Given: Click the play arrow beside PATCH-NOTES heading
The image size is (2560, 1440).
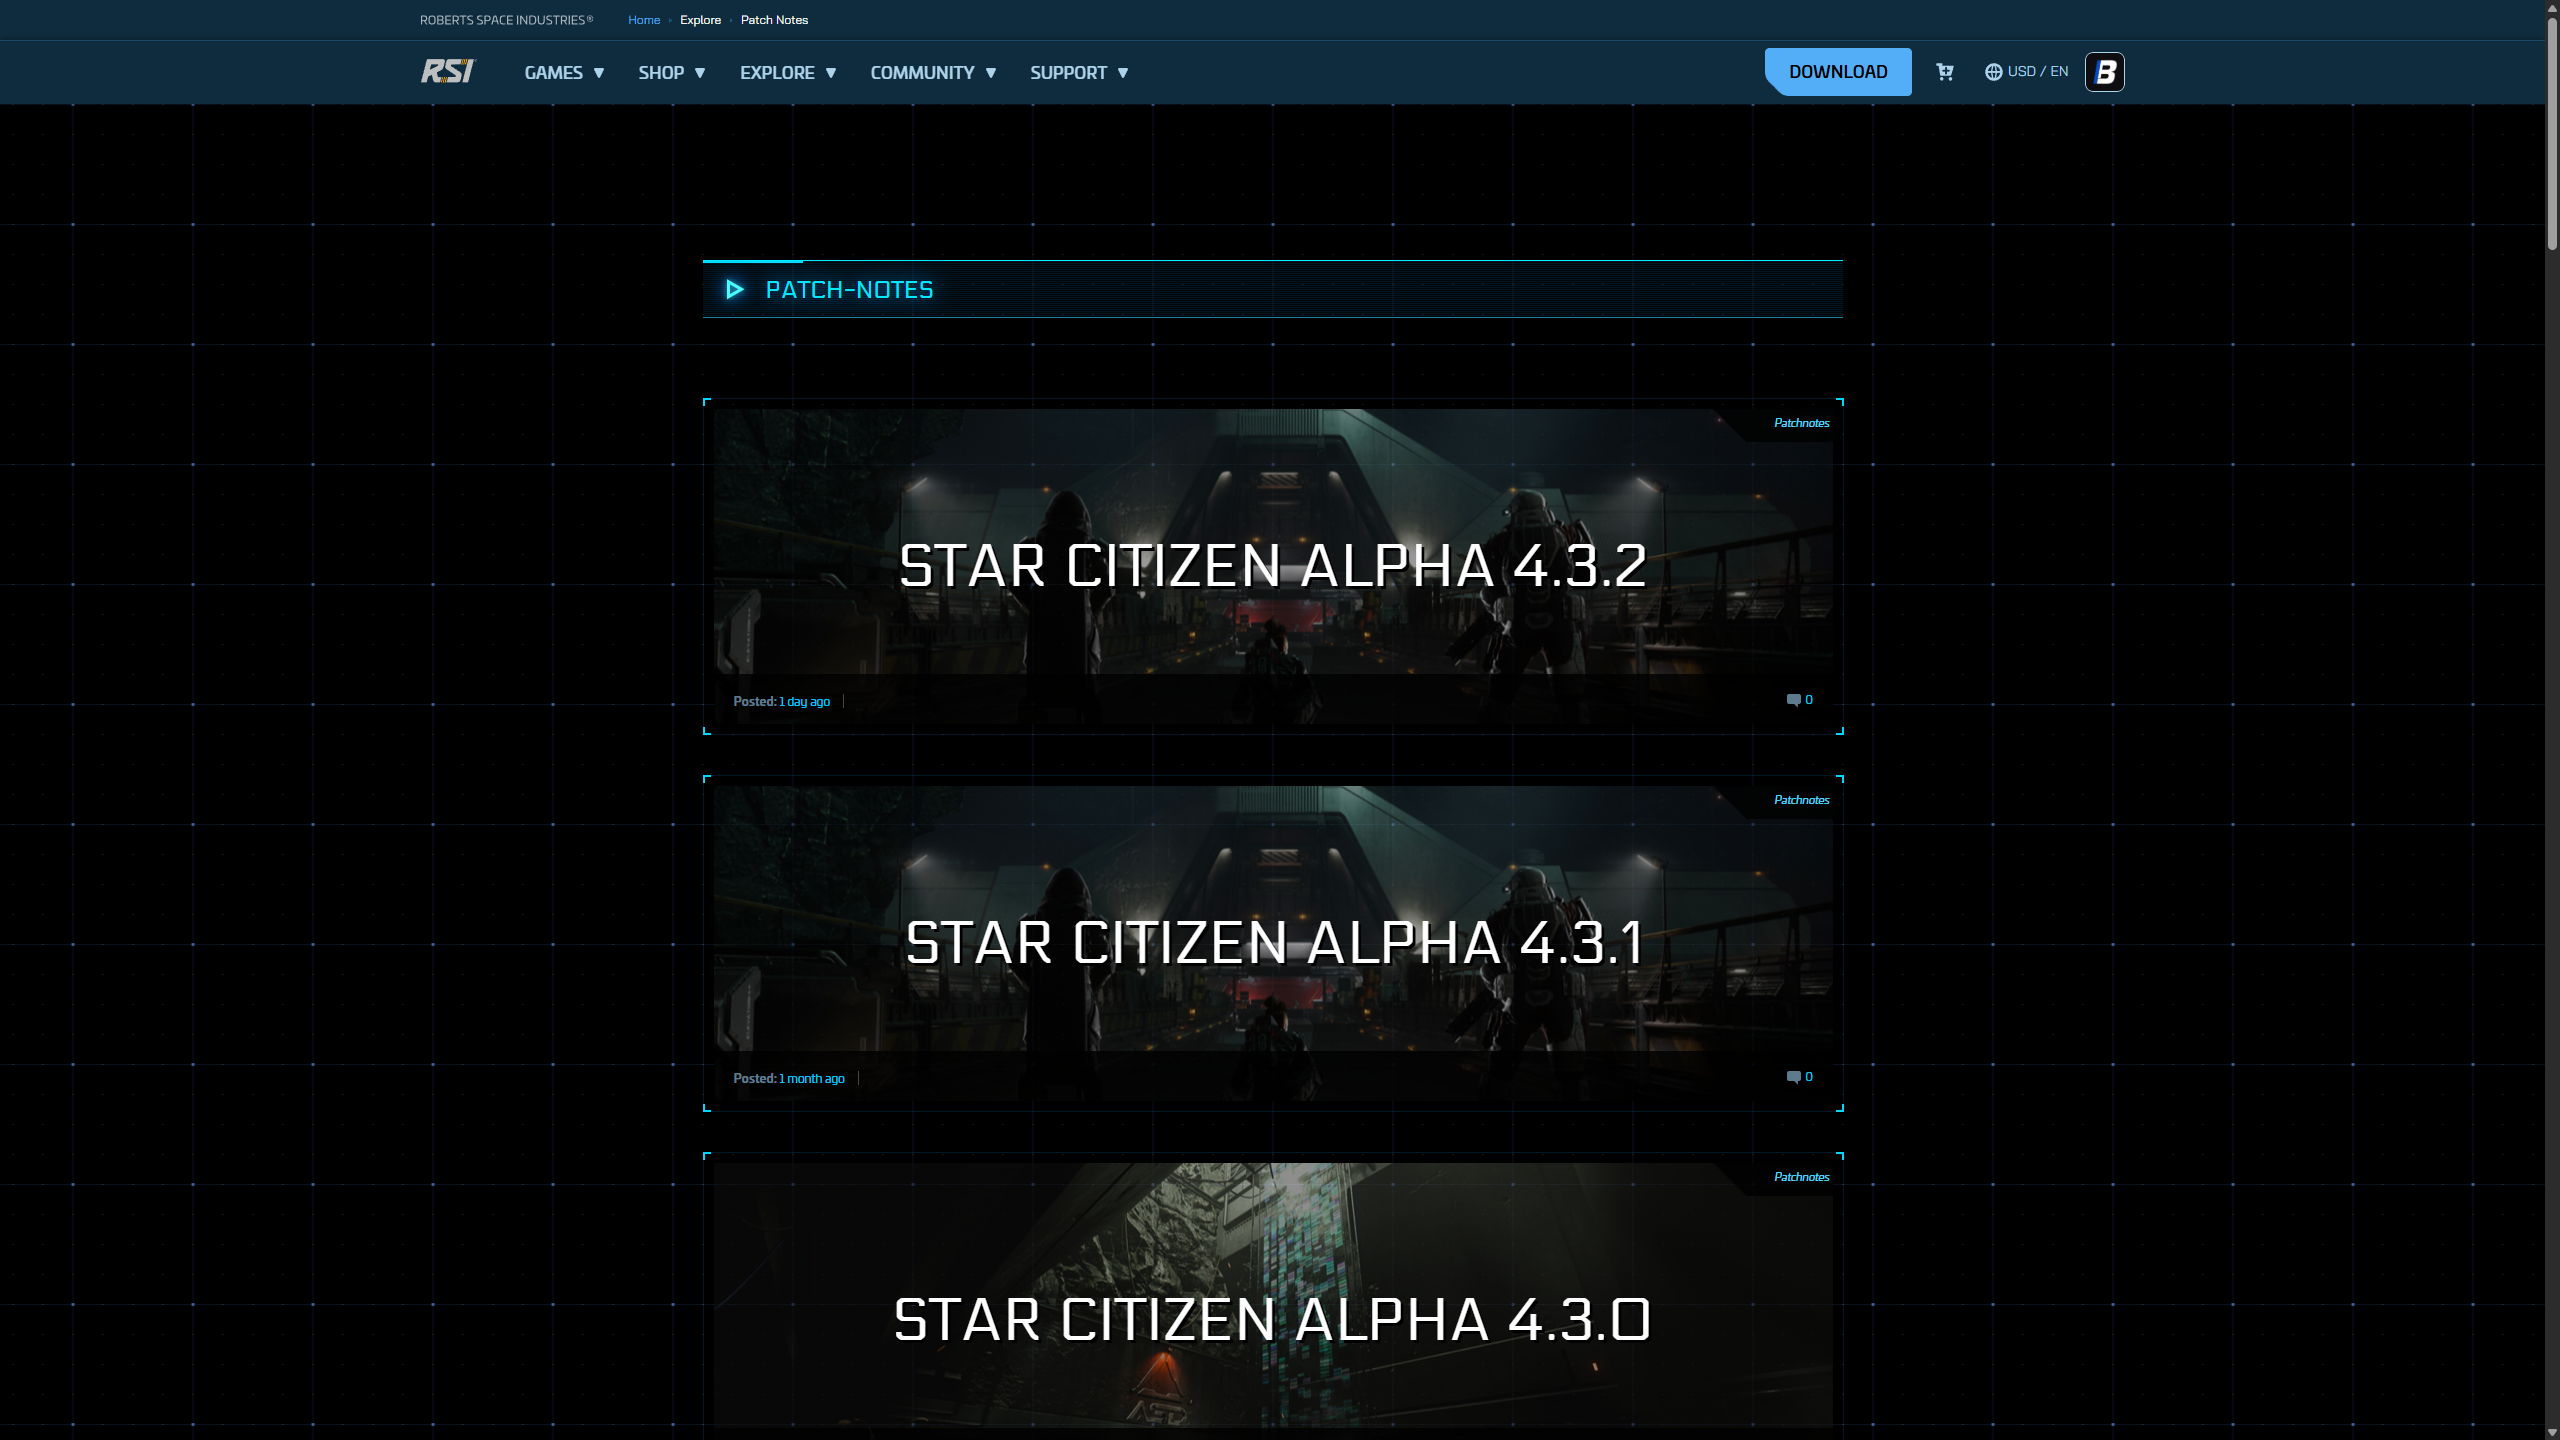Looking at the screenshot, I should click(x=735, y=290).
